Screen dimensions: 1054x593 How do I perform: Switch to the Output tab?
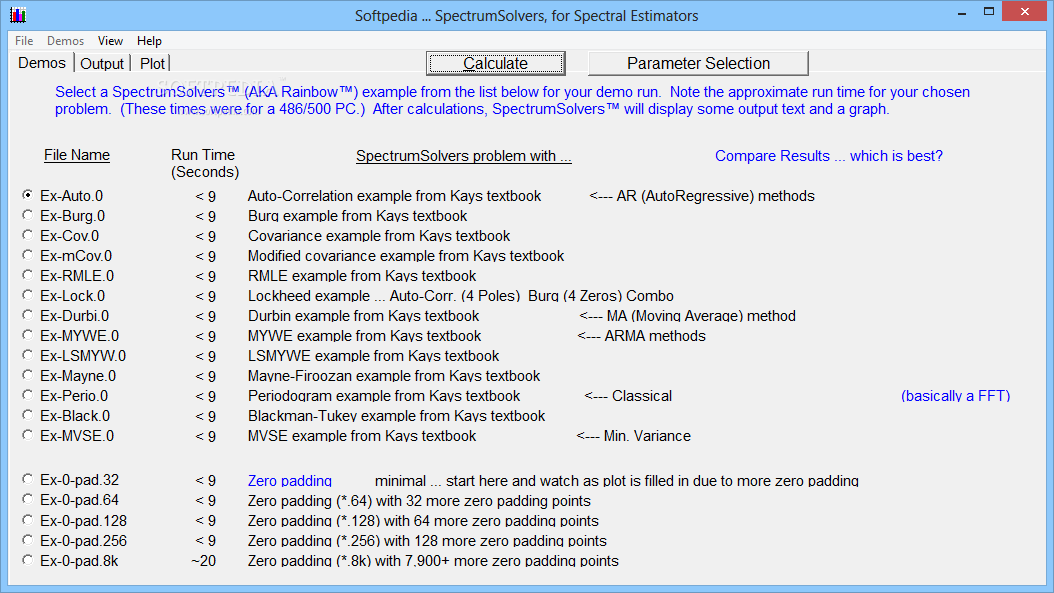click(x=102, y=64)
